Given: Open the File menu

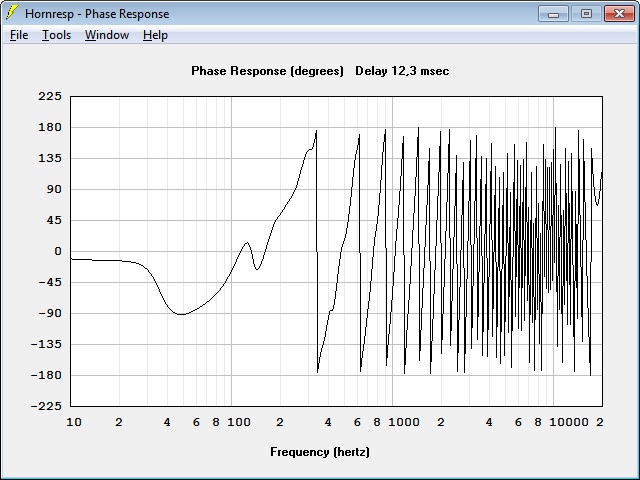Looking at the screenshot, I should (19, 35).
